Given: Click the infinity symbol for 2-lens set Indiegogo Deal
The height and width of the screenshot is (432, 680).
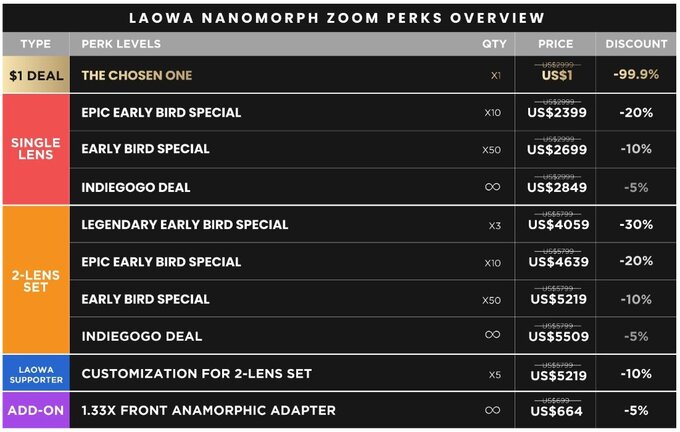Looking at the screenshot, I should pos(493,334).
